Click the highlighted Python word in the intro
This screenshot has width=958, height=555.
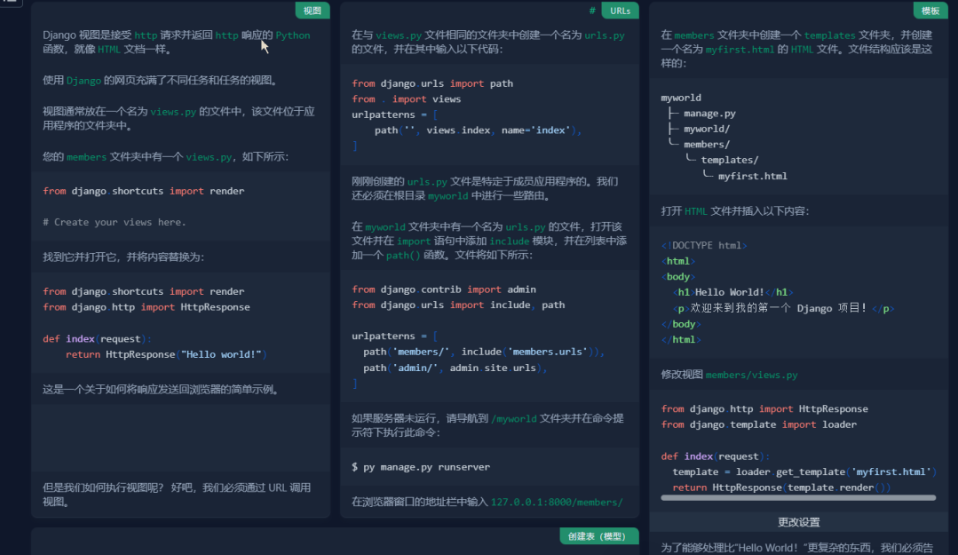[293, 35]
